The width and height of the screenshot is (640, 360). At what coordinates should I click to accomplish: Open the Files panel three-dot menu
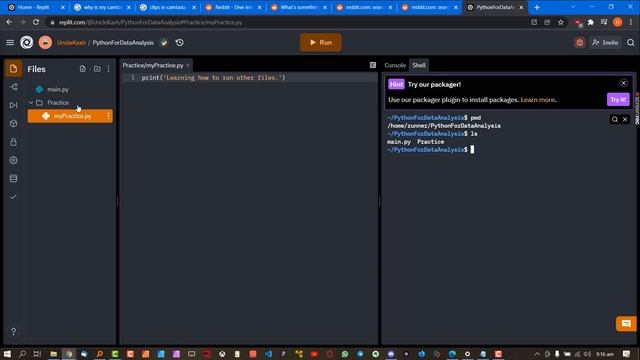click(x=108, y=69)
